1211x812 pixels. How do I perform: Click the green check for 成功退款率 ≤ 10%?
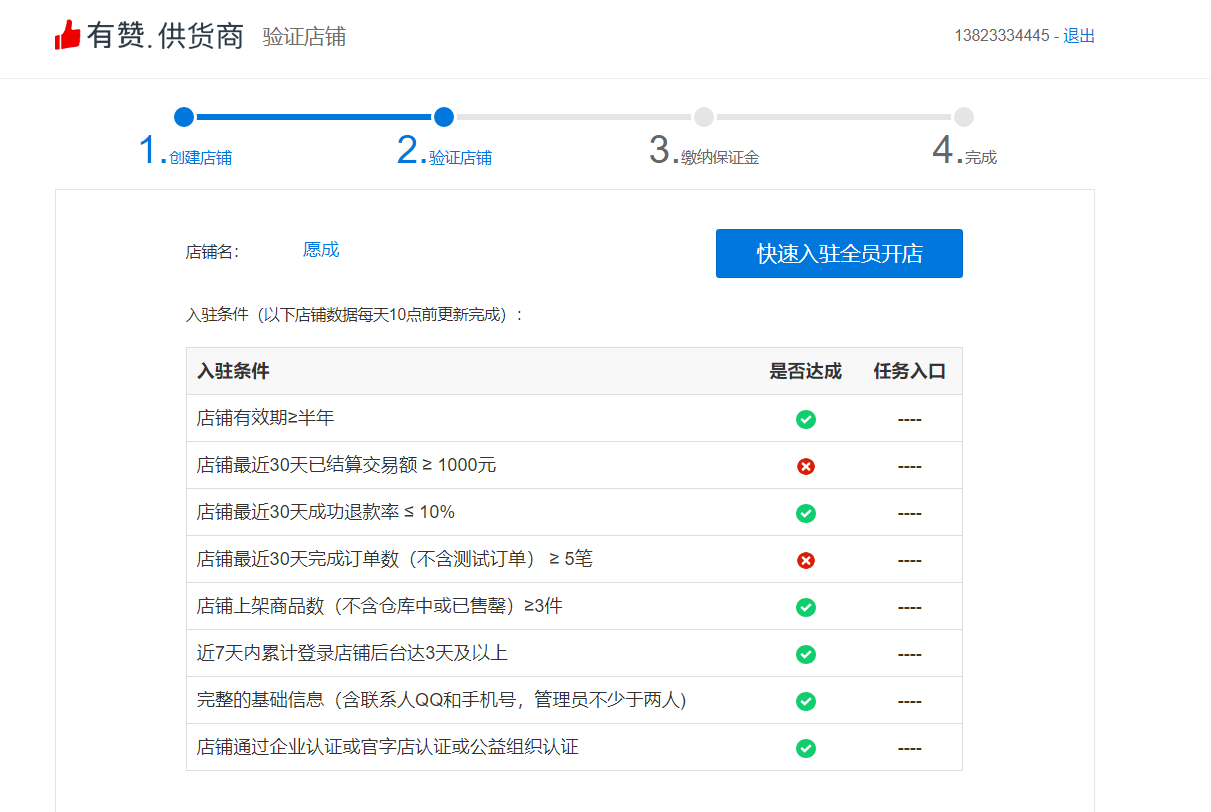pyautogui.click(x=806, y=513)
